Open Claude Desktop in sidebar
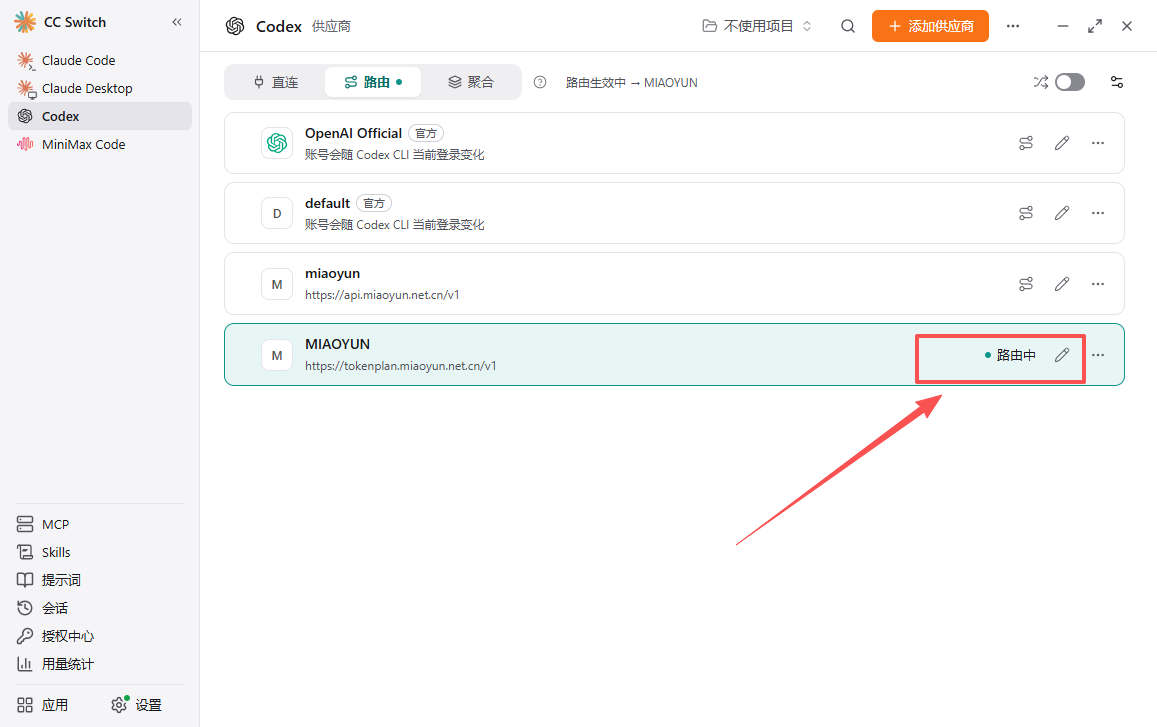Image resolution: width=1157 pixels, height=727 pixels. tap(100, 89)
